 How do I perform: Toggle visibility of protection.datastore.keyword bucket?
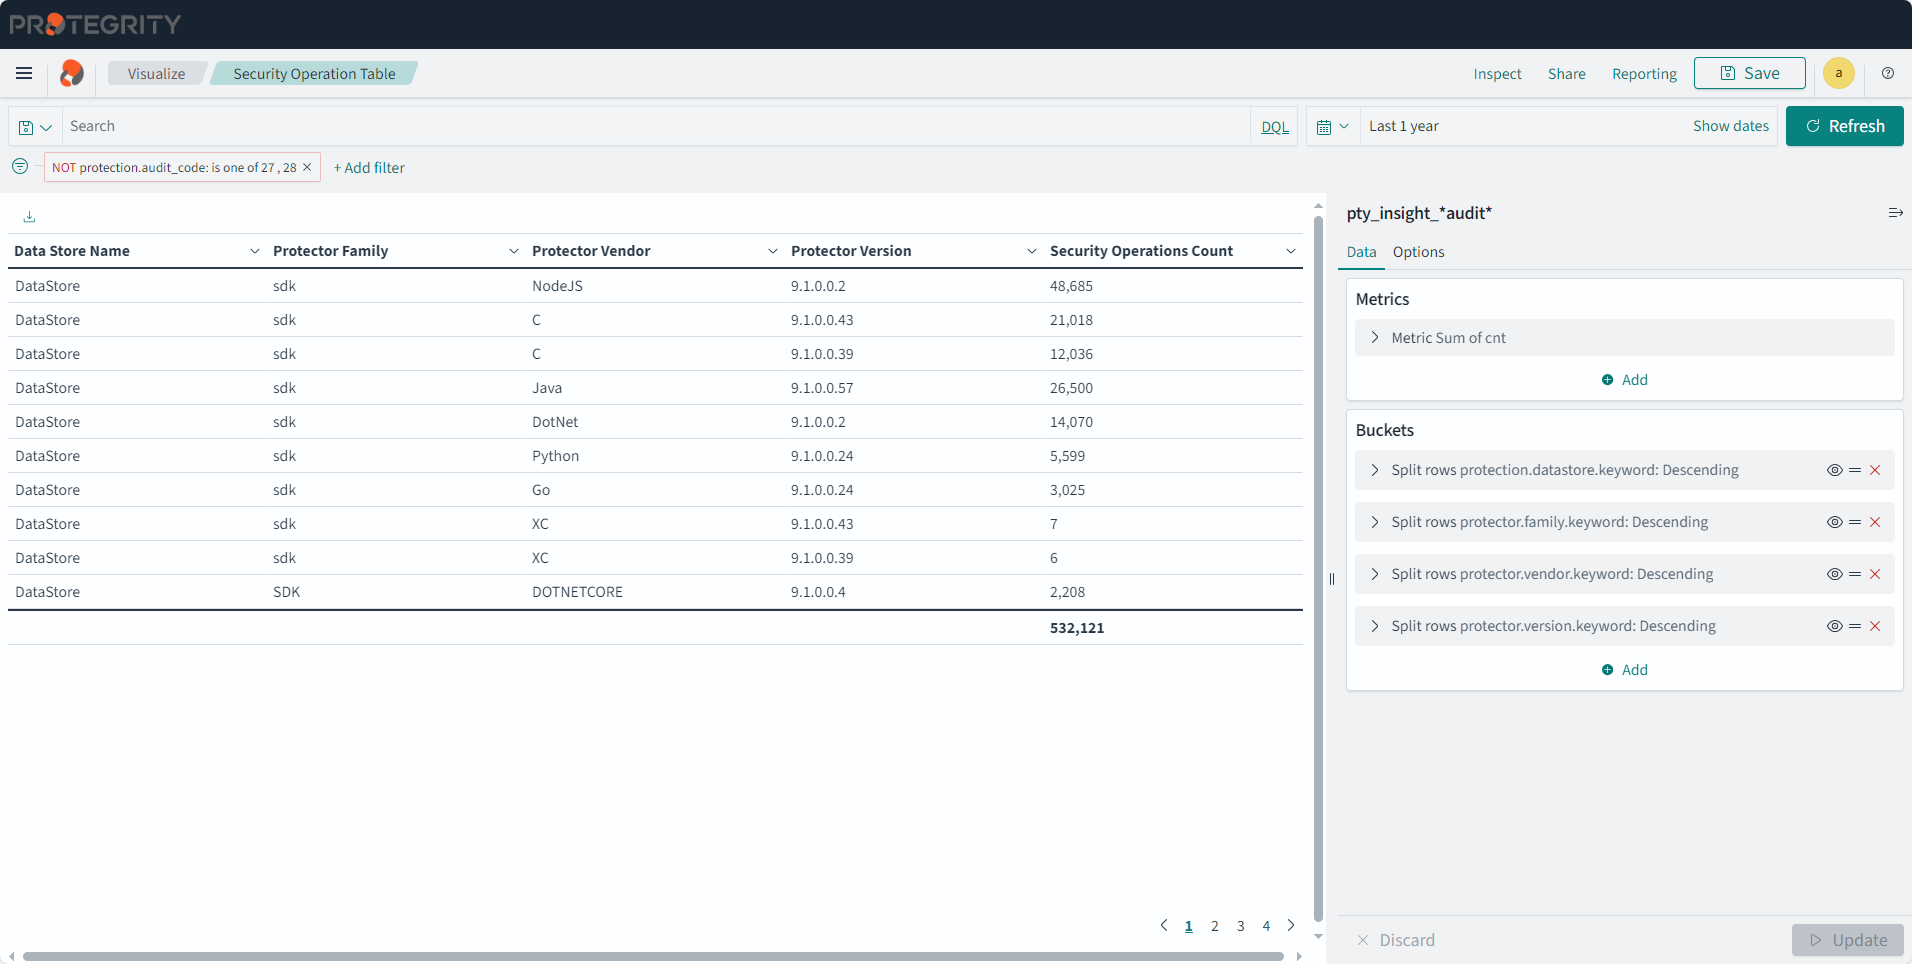[x=1834, y=470]
